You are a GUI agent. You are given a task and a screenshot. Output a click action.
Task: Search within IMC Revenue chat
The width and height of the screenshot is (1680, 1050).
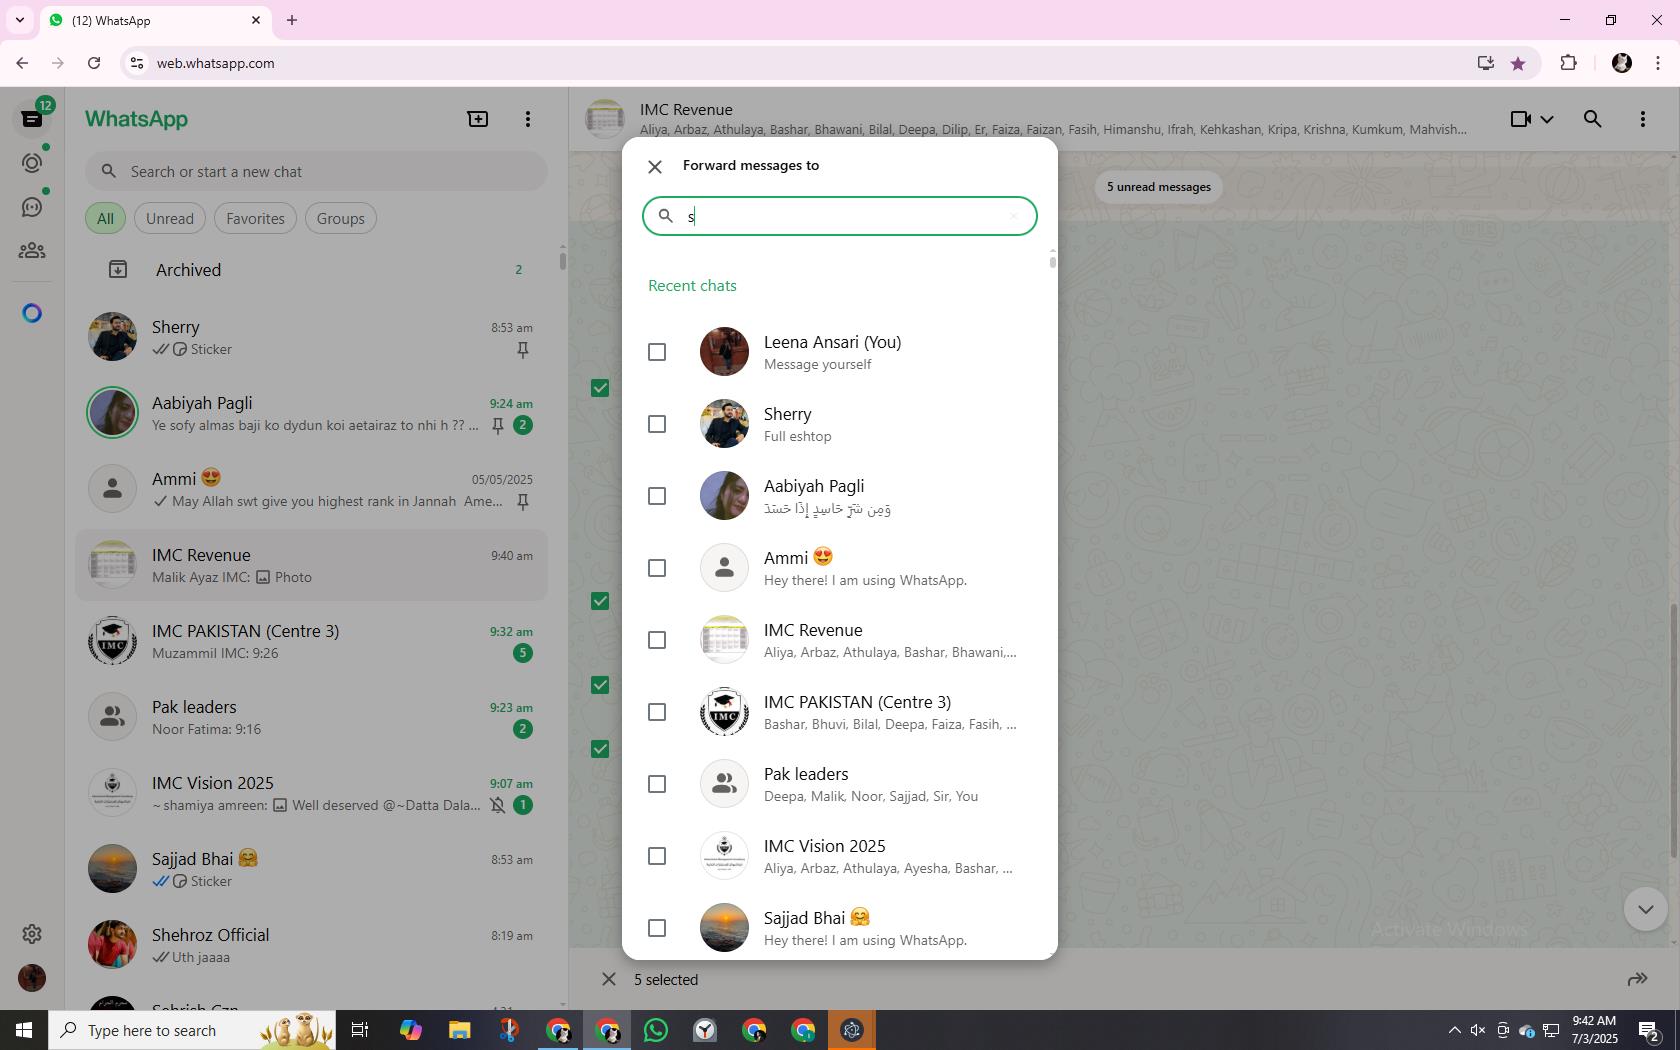pos(1593,119)
